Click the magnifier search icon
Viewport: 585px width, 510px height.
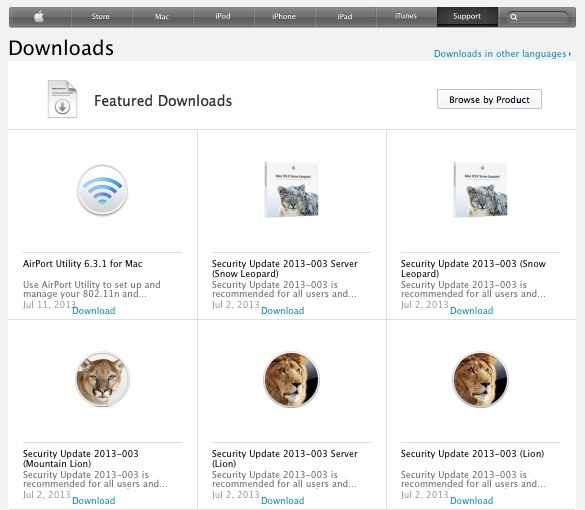click(x=514, y=17)
